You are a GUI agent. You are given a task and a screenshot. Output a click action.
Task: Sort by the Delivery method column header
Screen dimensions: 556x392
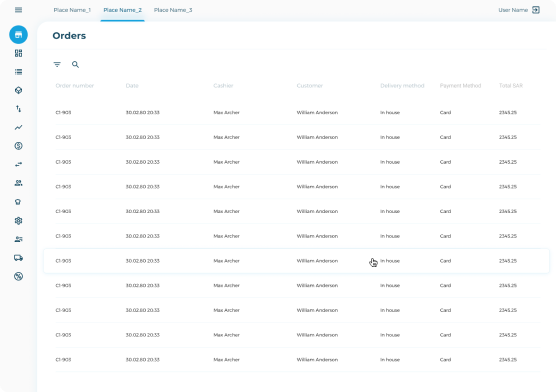pyautogui.click(x=402, y=85)
